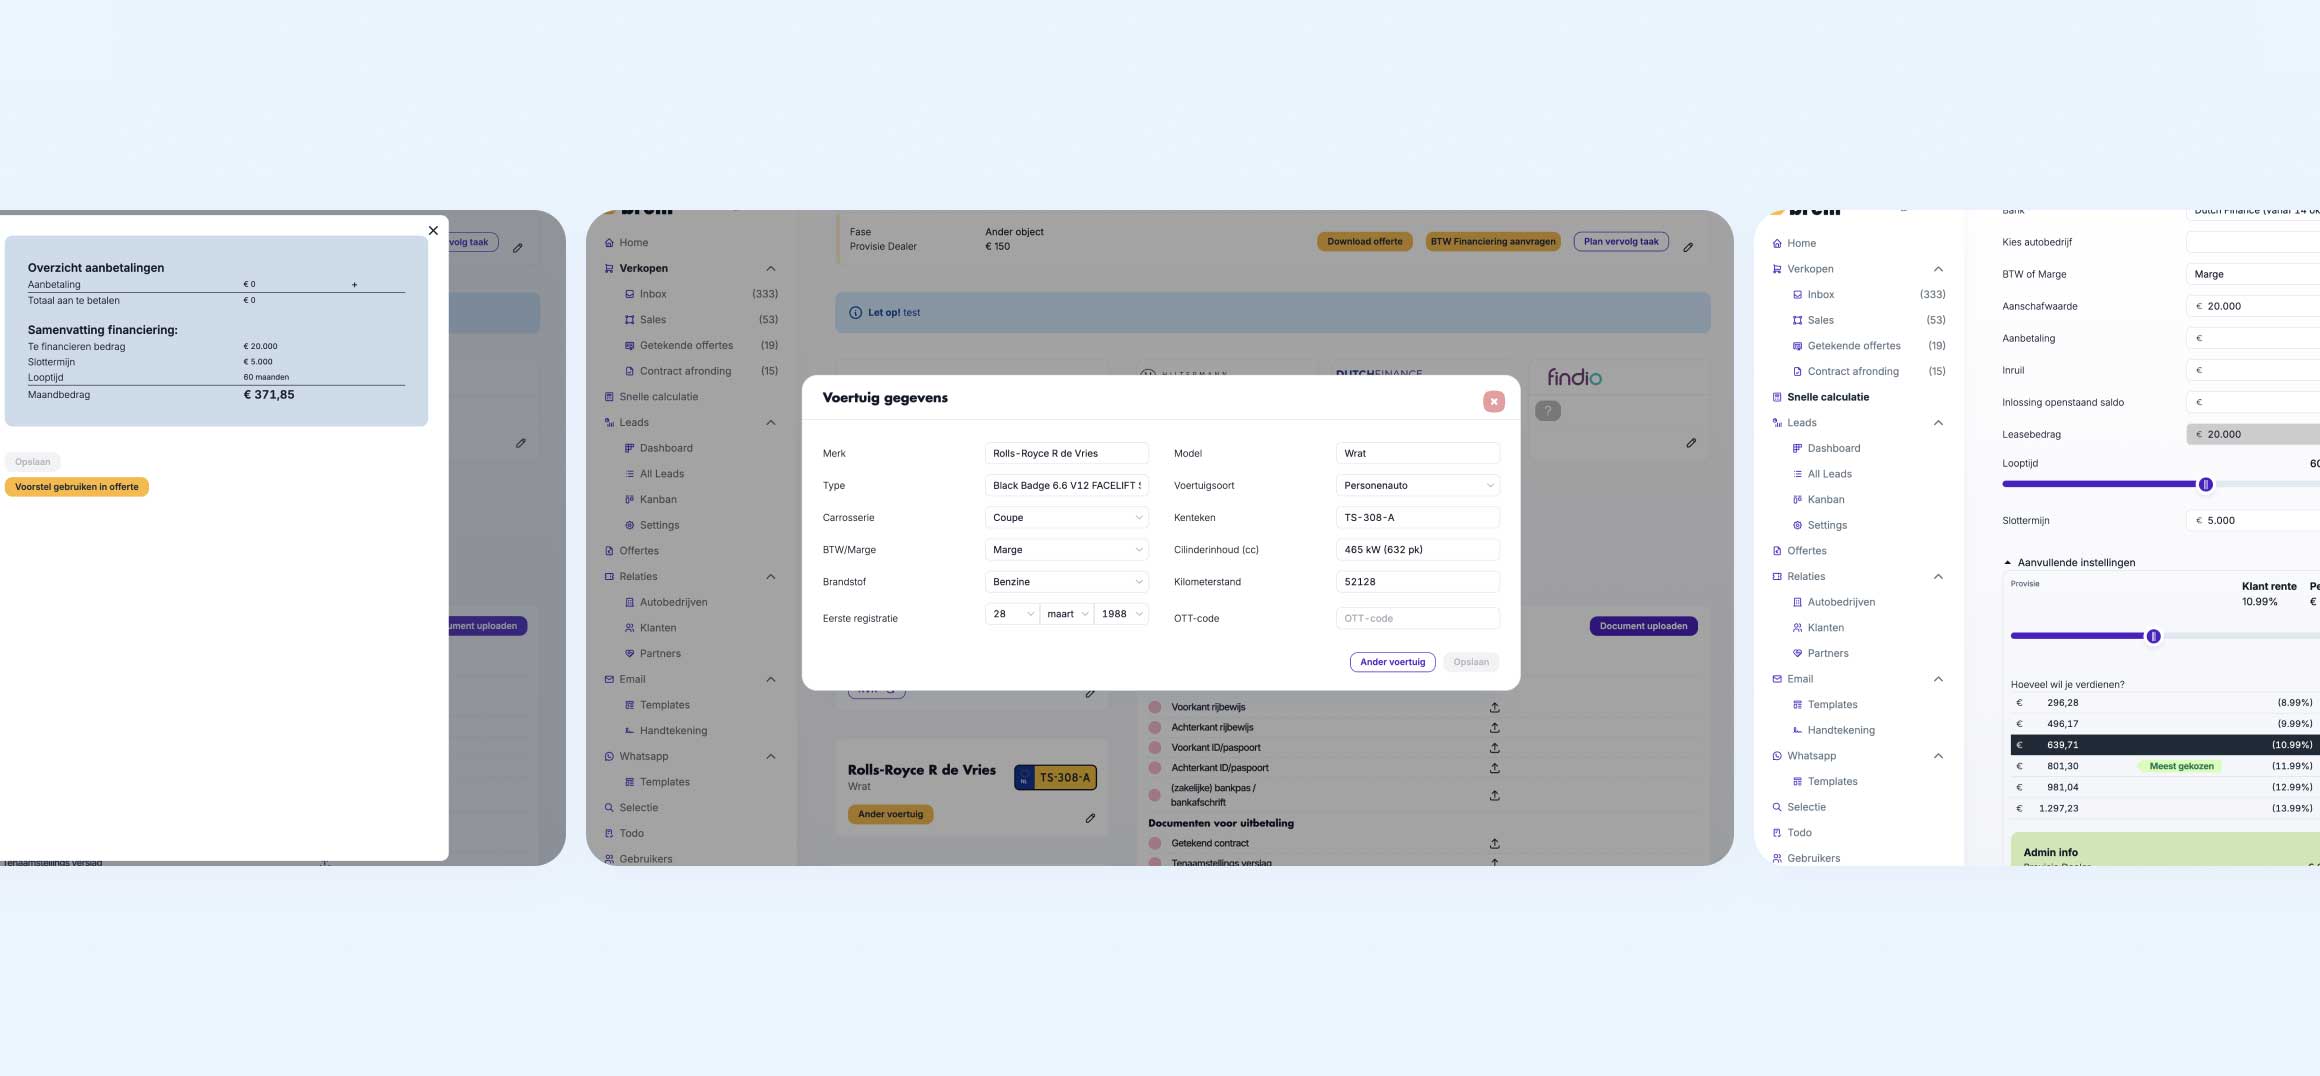This screenshot has width=2320, height=1076.
Task: Collapse Email section in middle window sidebar
Action: (x=771, y=679)
